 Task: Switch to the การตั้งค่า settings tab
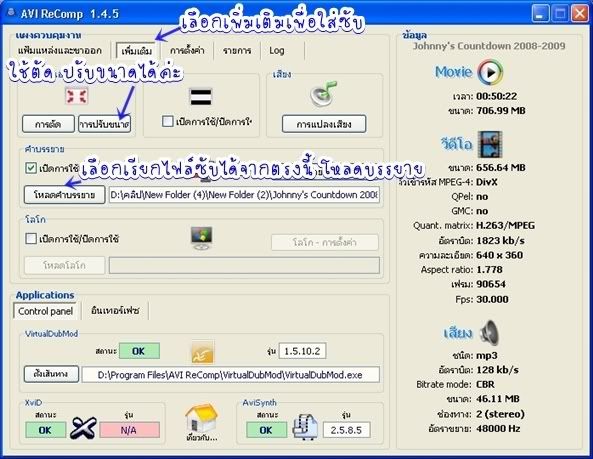[187, 50]
